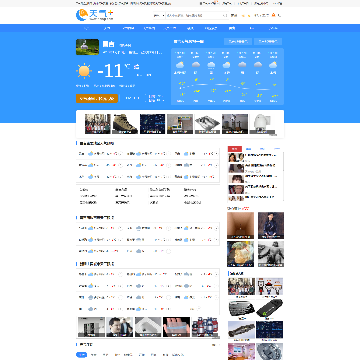Screen dimensions: 360x360
Task: Open the pink room thumbnail in sidebar
Action: tap(241, 351)
